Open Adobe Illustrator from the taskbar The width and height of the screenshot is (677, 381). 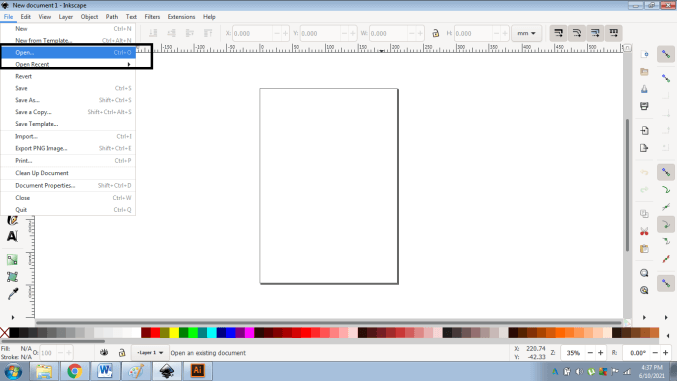coord(197,371)
